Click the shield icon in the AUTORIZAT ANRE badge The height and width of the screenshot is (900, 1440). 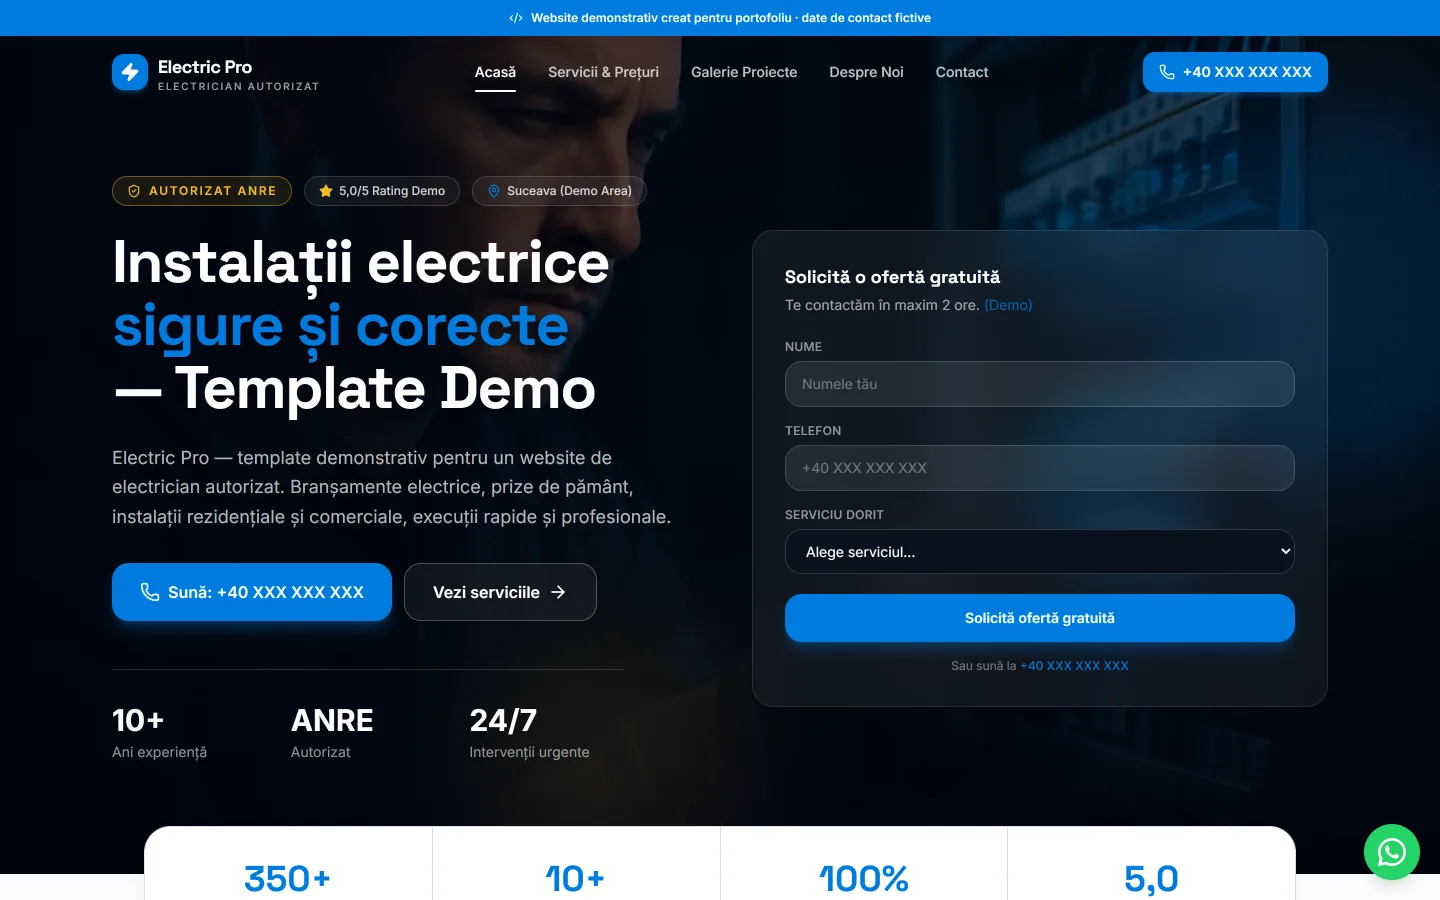point(134,191)
